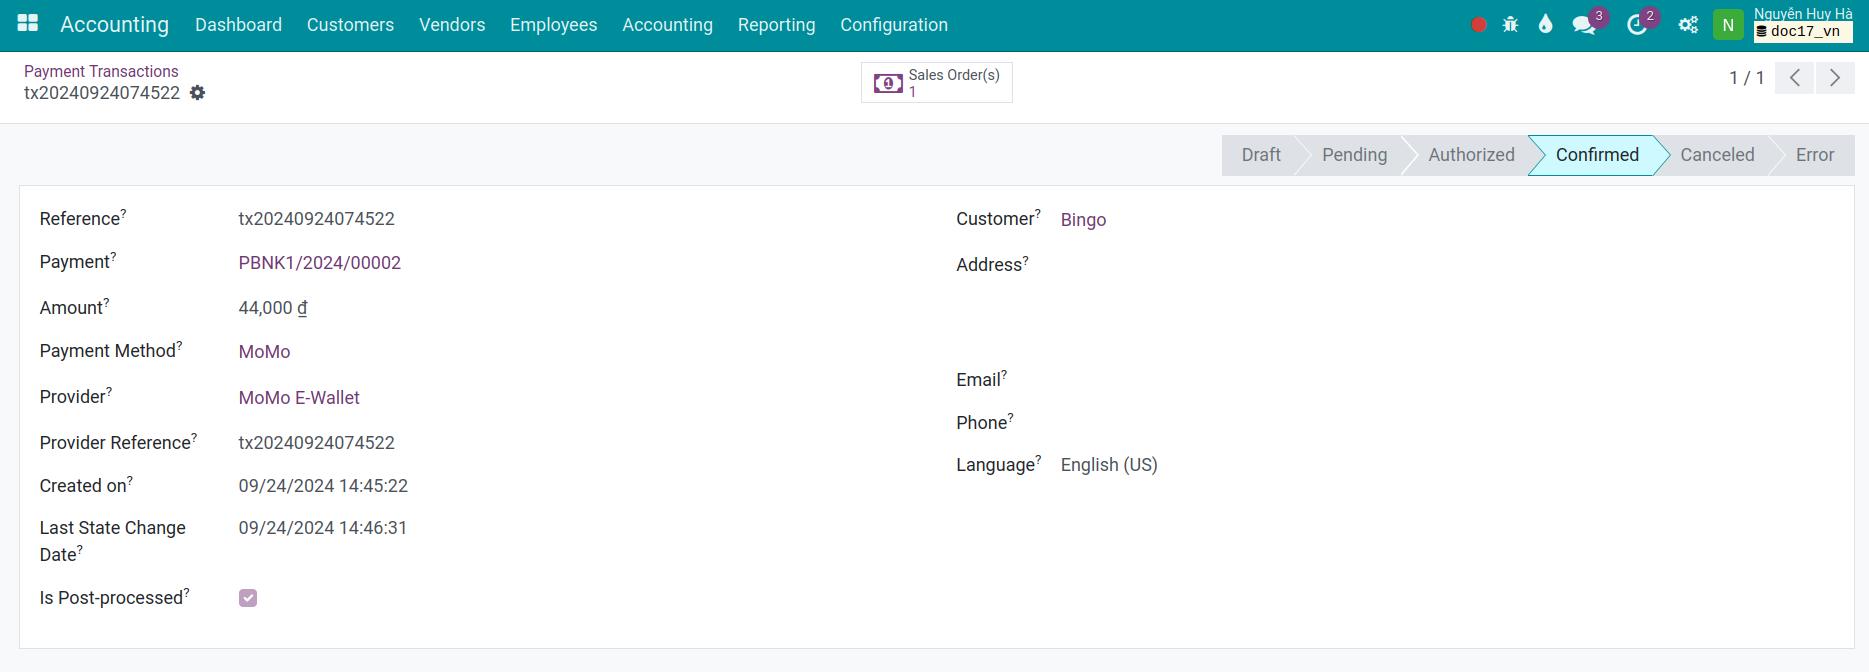The height and width of the screenshot is (672, 1869).
Task: Toggle the Is Post-processed checkbox
Action: pos(248,598)
